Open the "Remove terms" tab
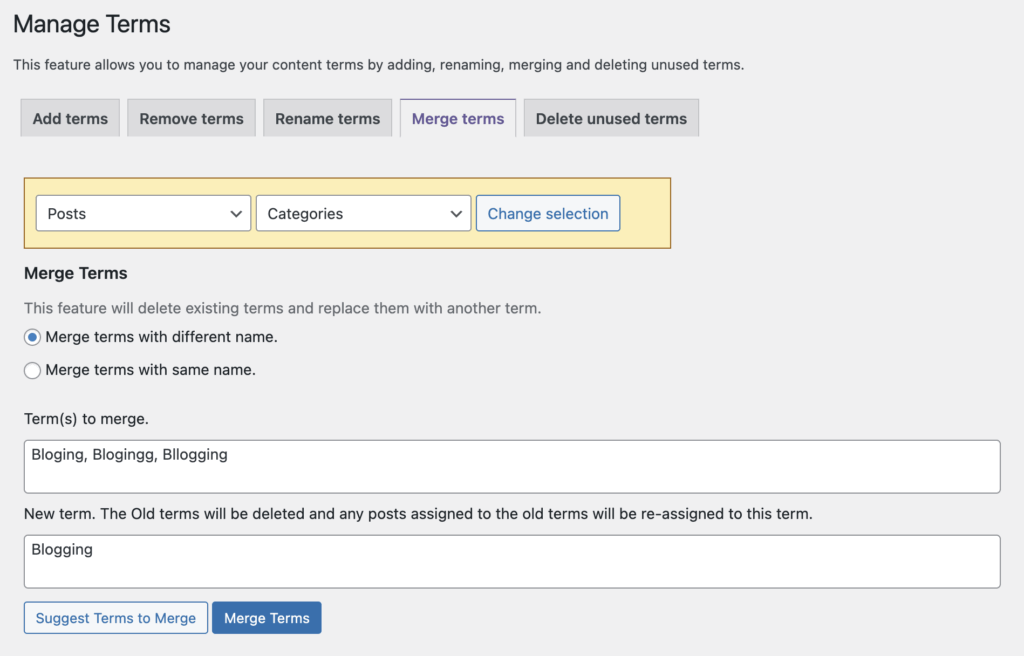Viewport: 1024px width, 656px height. point(191,117)
